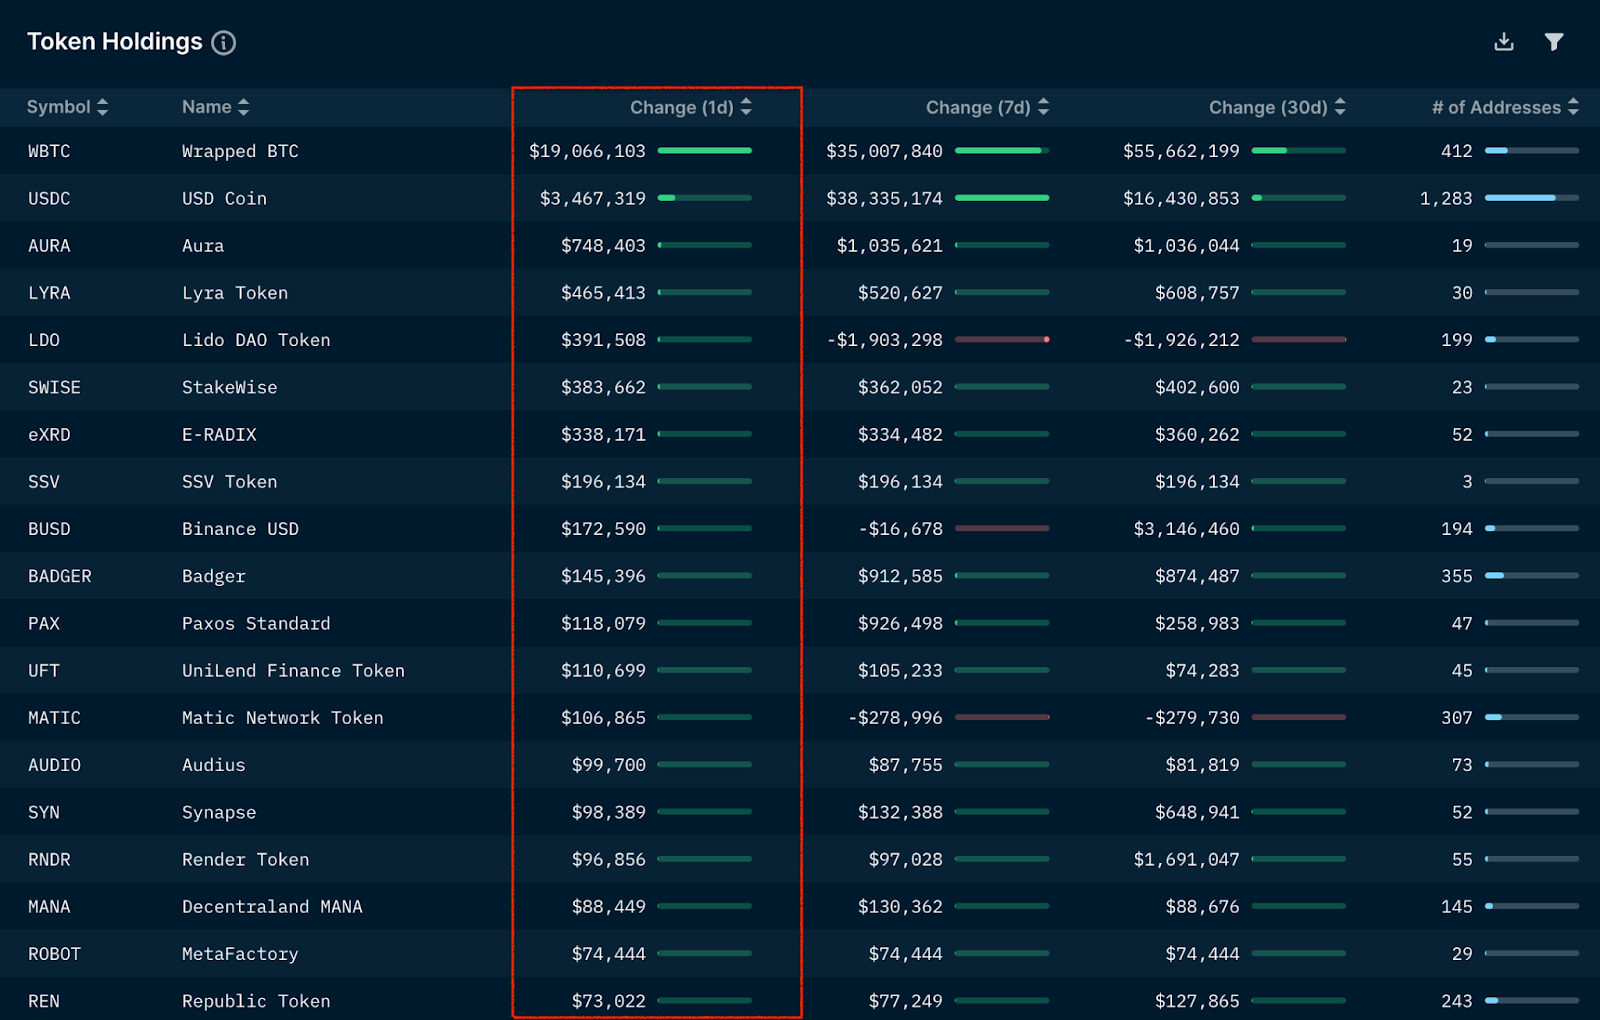This screenshot has width=1600, height=1020.
Task: Click the Paxos Standard name
Action: 256,623
